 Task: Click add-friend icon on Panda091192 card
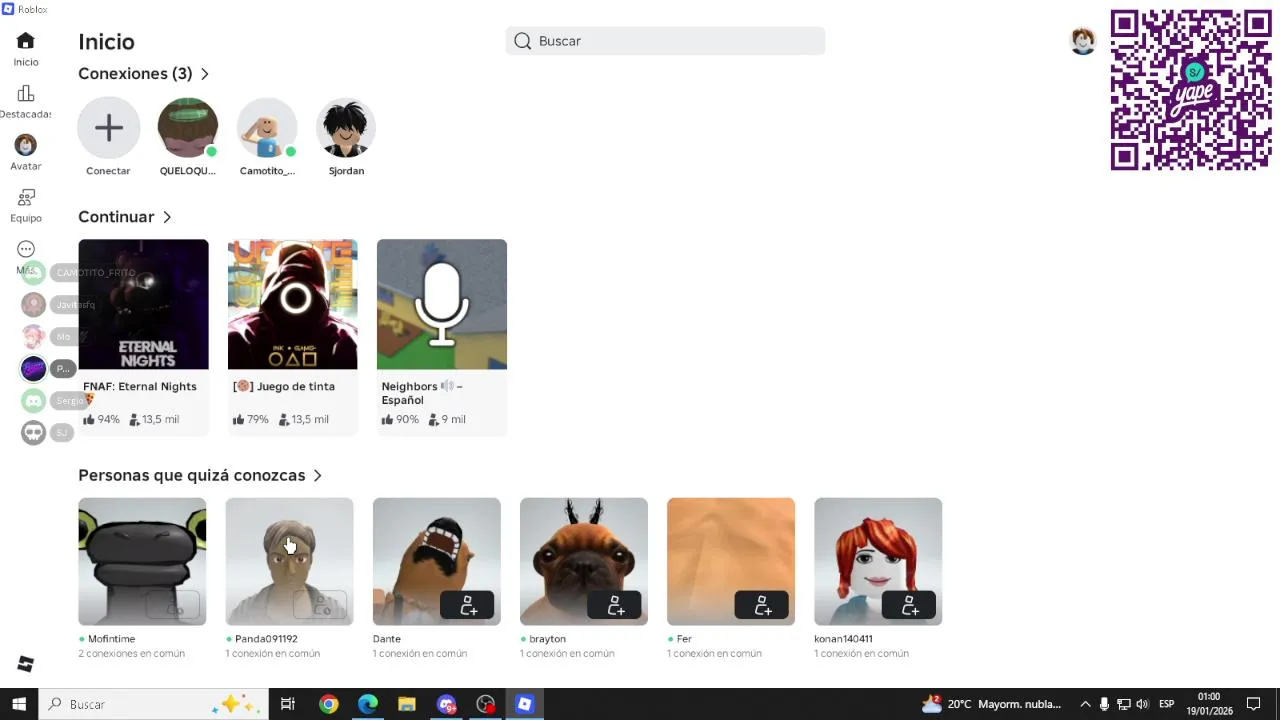(321, 605)
